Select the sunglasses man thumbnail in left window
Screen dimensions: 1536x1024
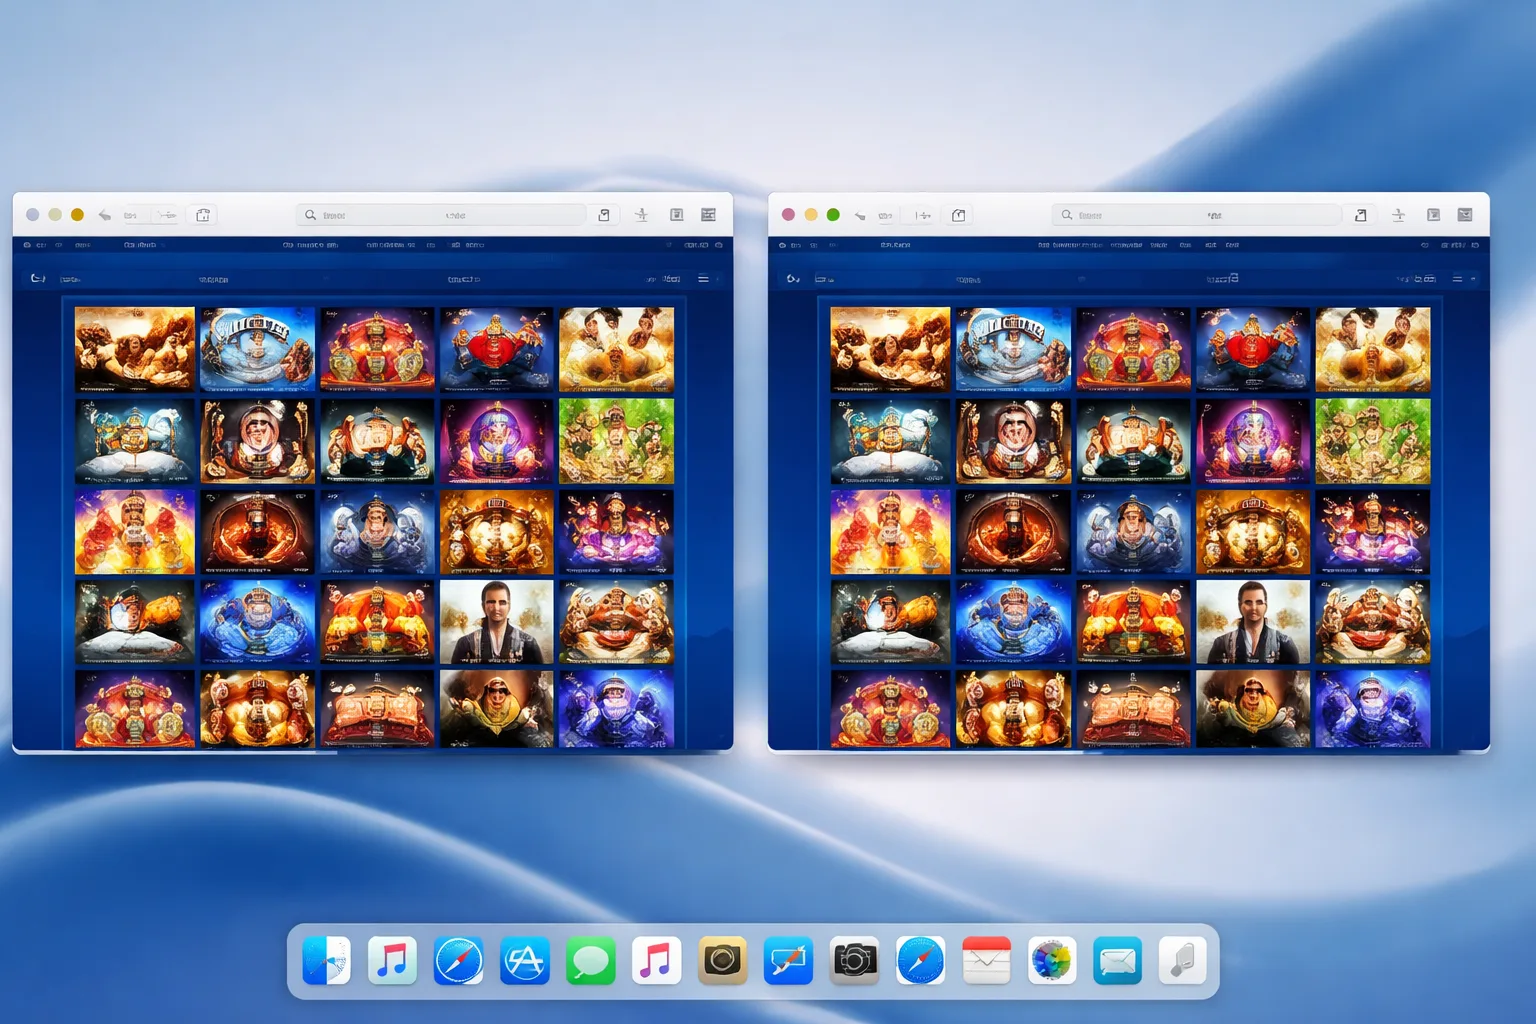tap(497, 709)
